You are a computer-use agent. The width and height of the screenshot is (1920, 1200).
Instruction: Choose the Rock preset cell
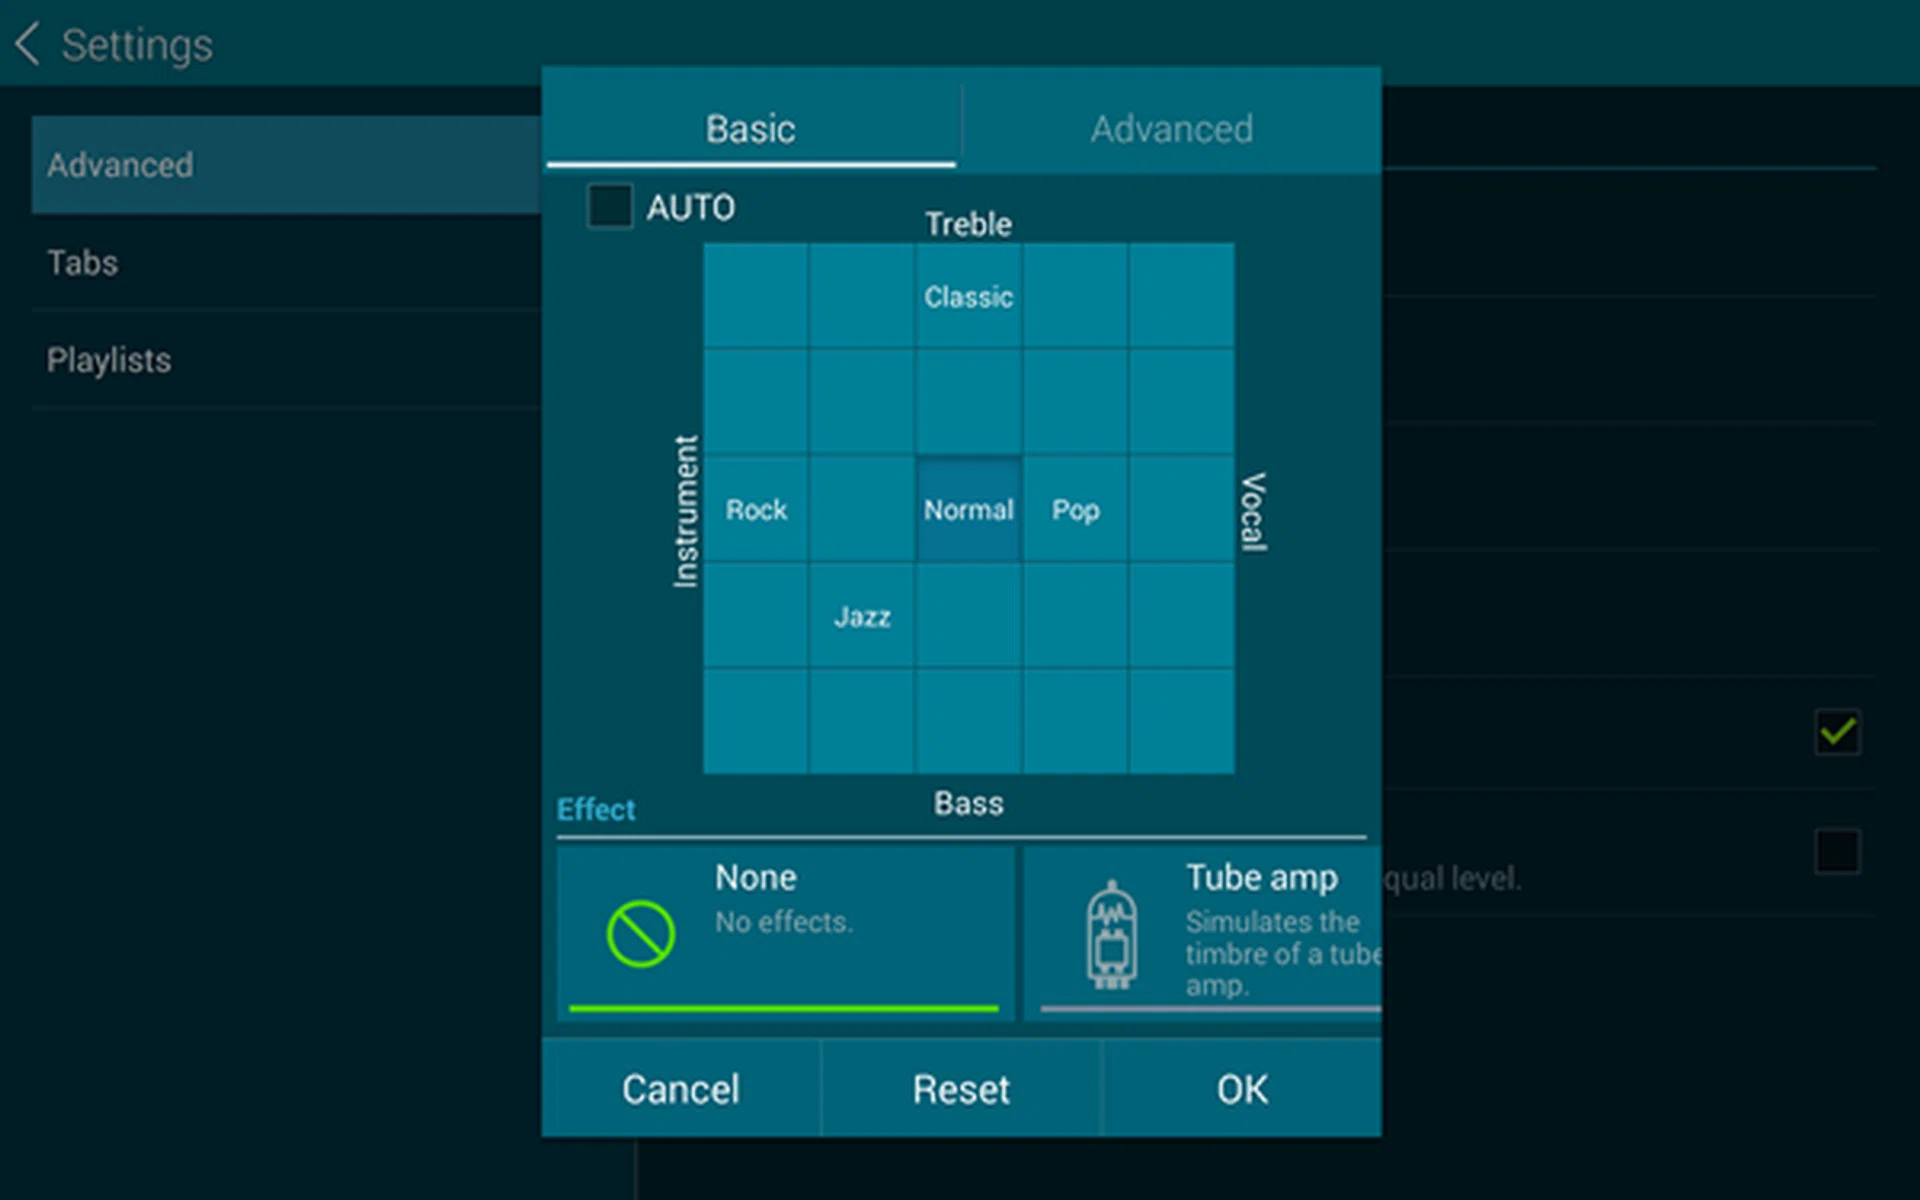(x=756, y=510)
